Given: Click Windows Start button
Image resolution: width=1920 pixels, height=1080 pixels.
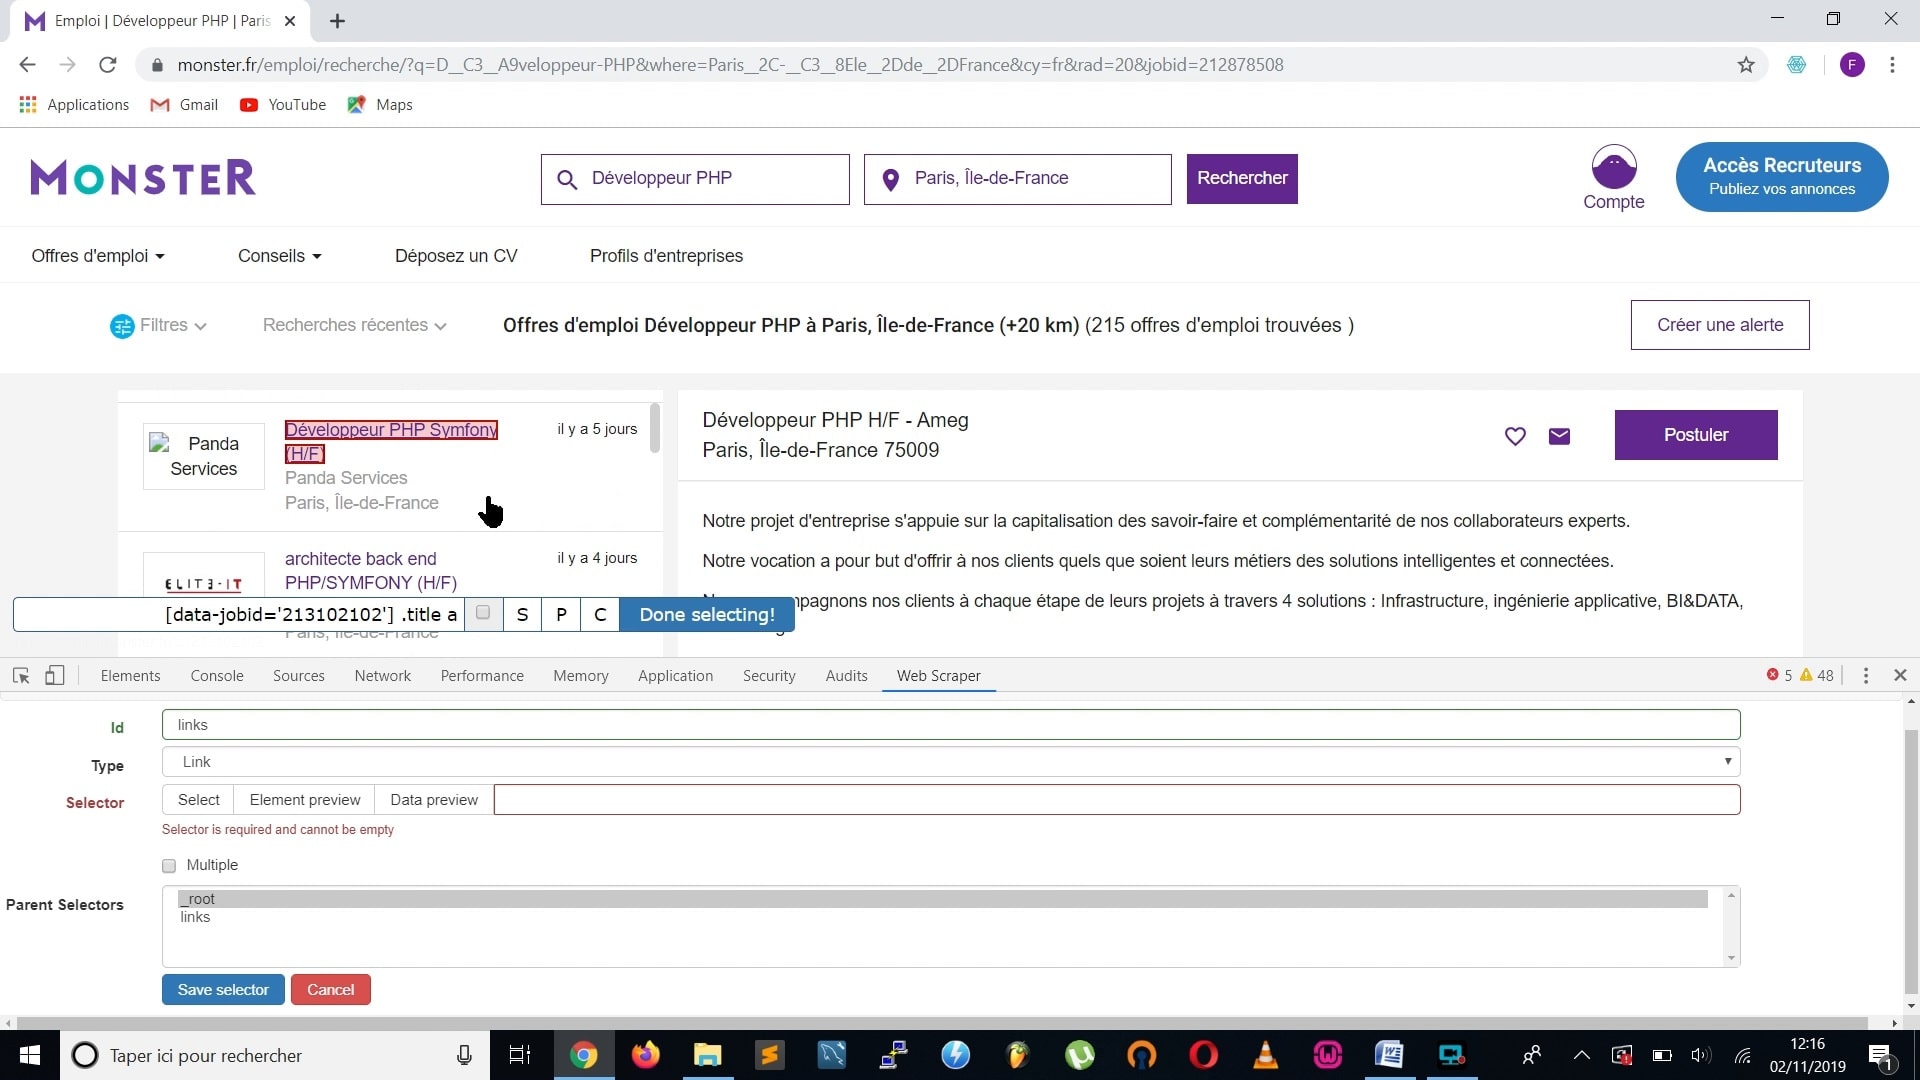Looking at the screenshot, I should [30, 1055].
